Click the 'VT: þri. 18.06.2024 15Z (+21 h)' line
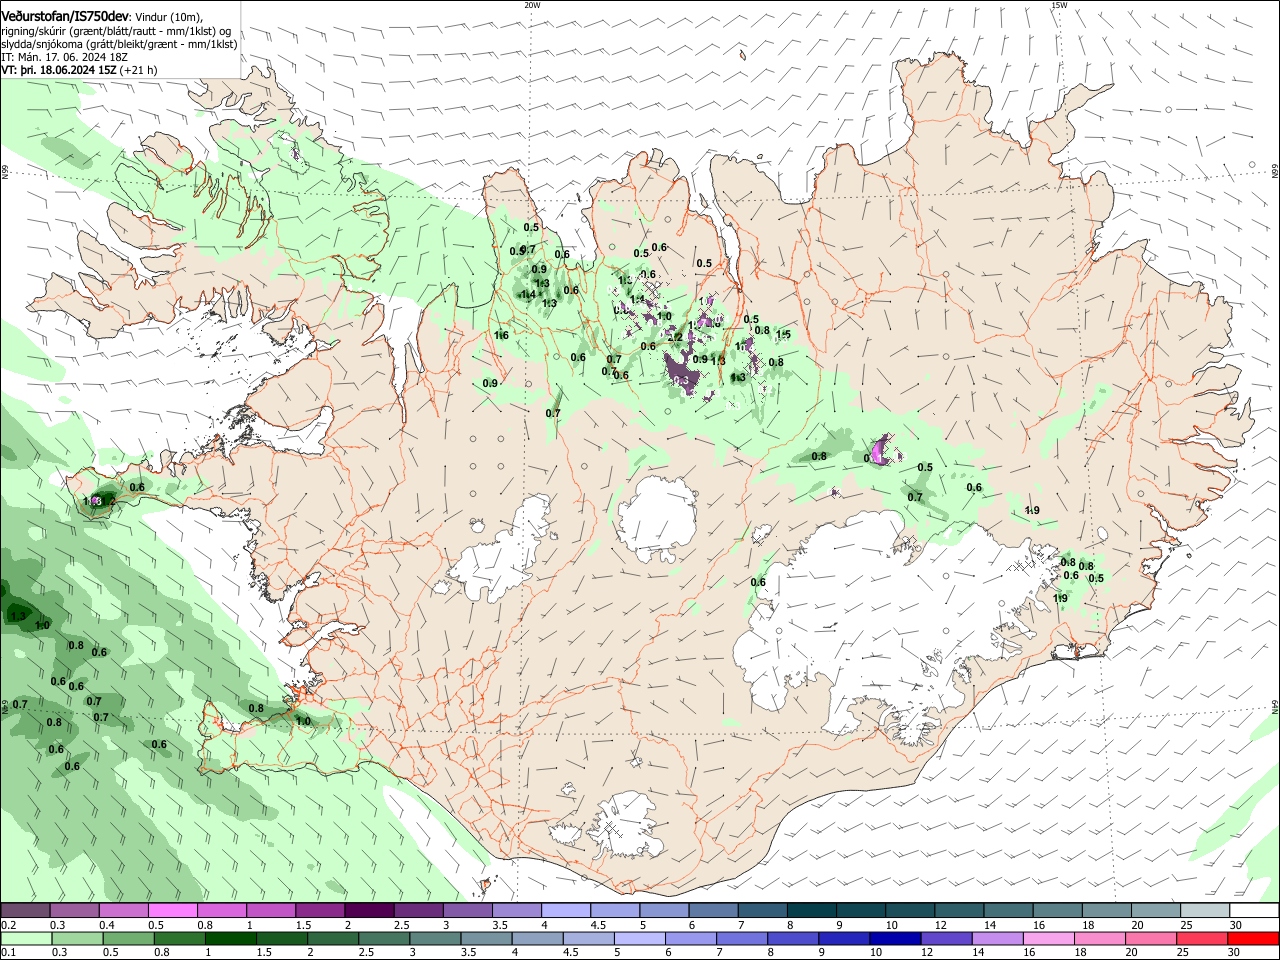Image resolution: width=1280 pixels, height=960 pixels. click(x=79, y=70)
